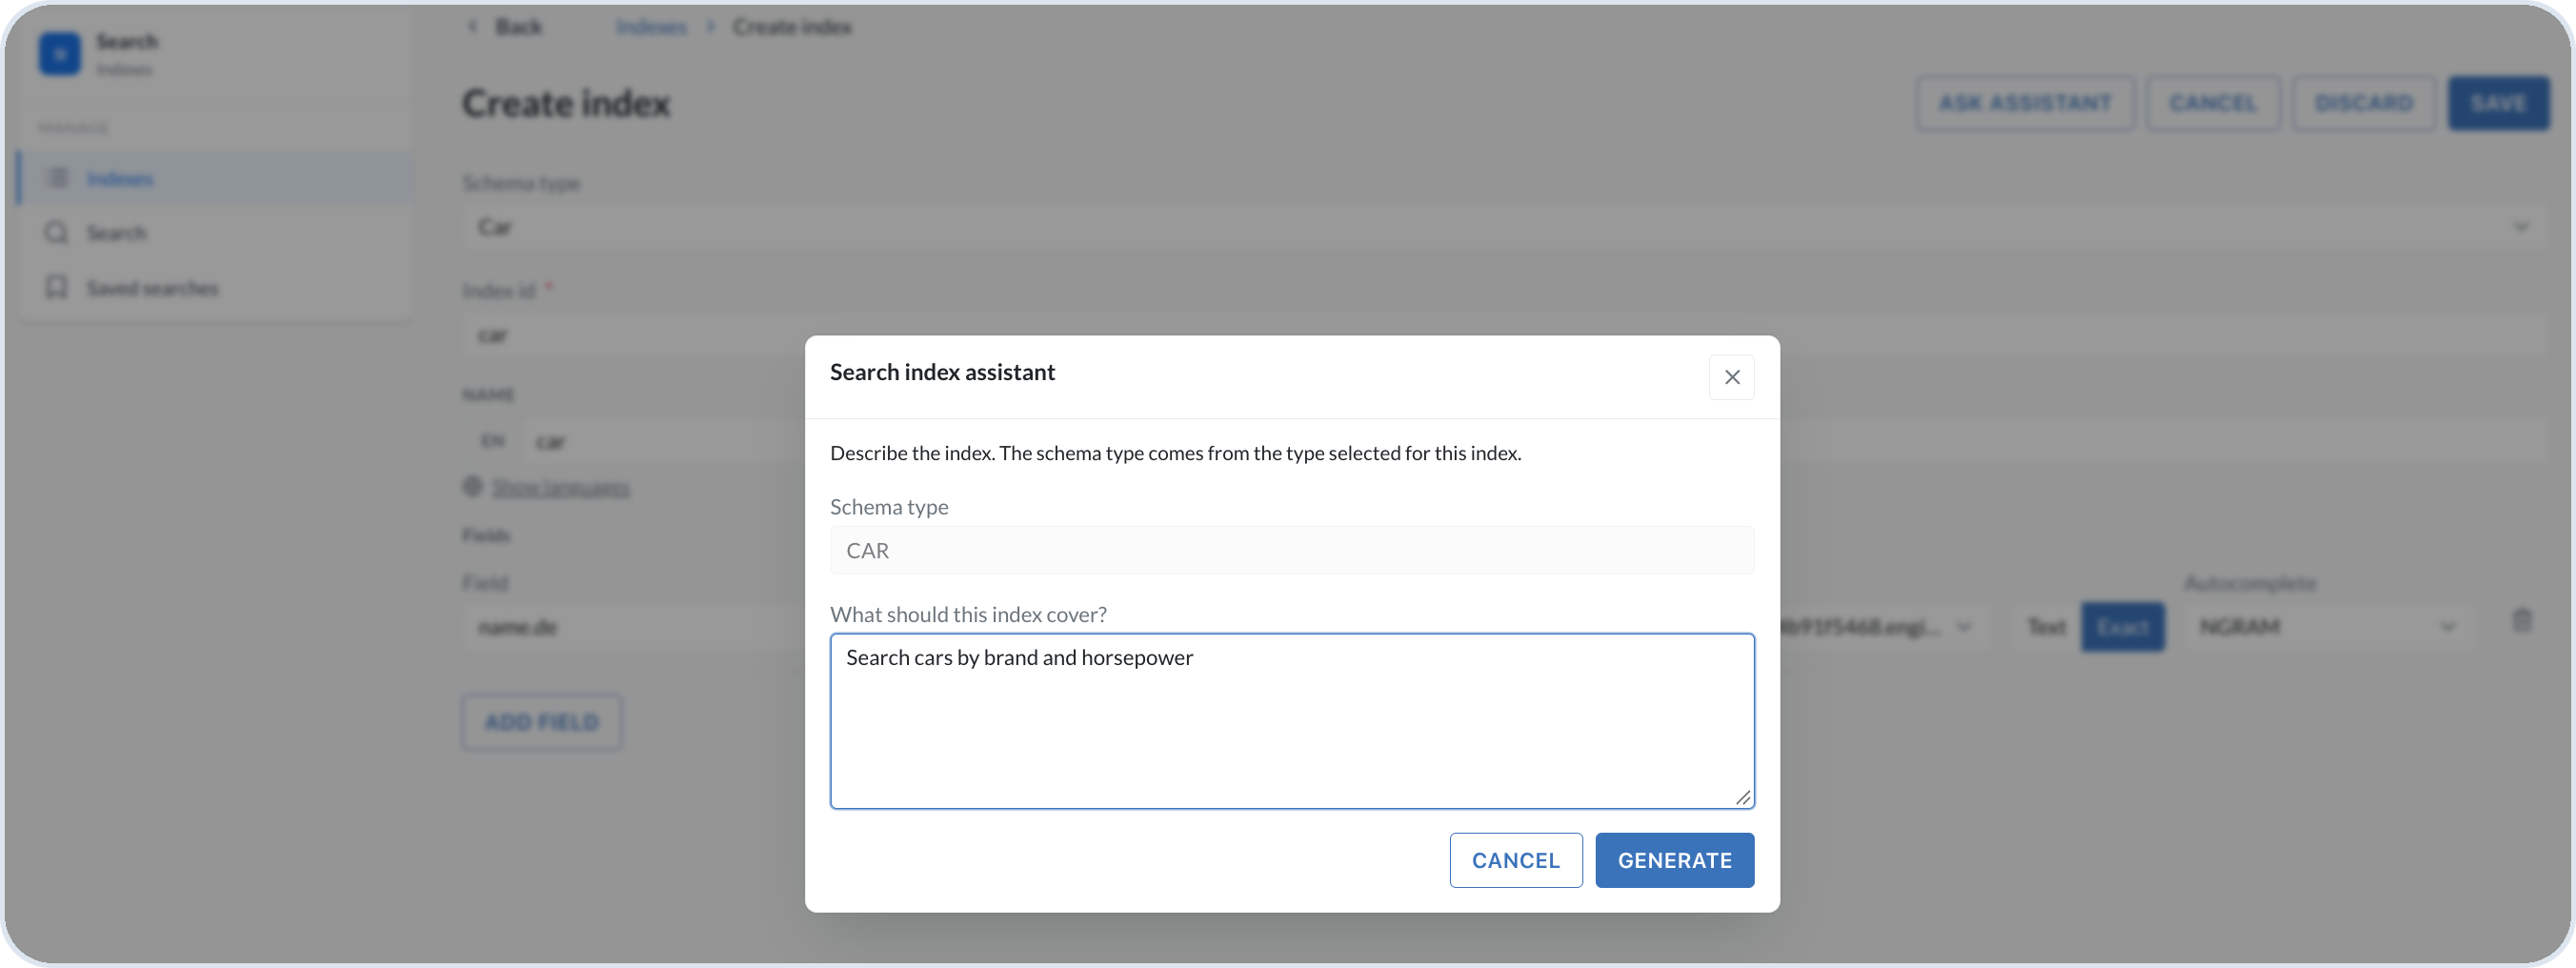The width and height of the screenshot is (2576, 968).
Task: Open Saved searches in the sidebar
Action: [x=216, y=288]
